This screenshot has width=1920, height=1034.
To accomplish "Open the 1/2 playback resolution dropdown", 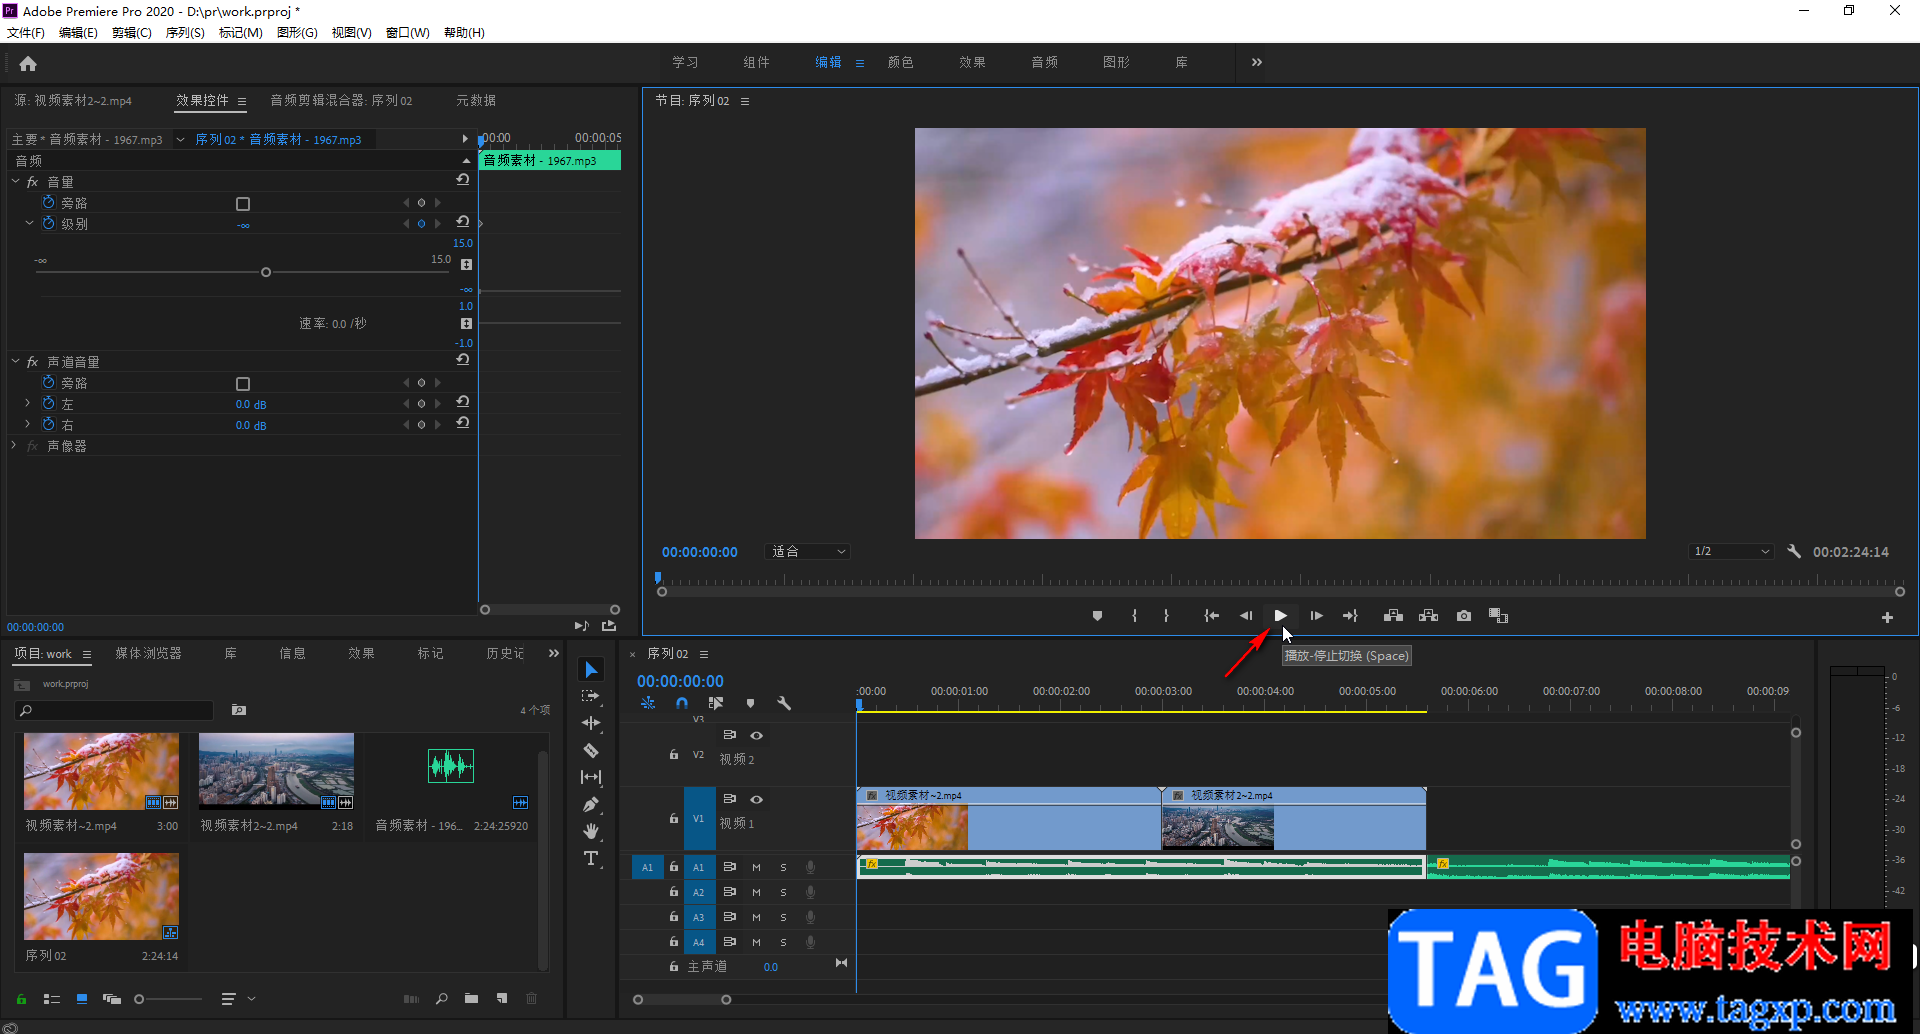I will click(x=1731, y=552).
